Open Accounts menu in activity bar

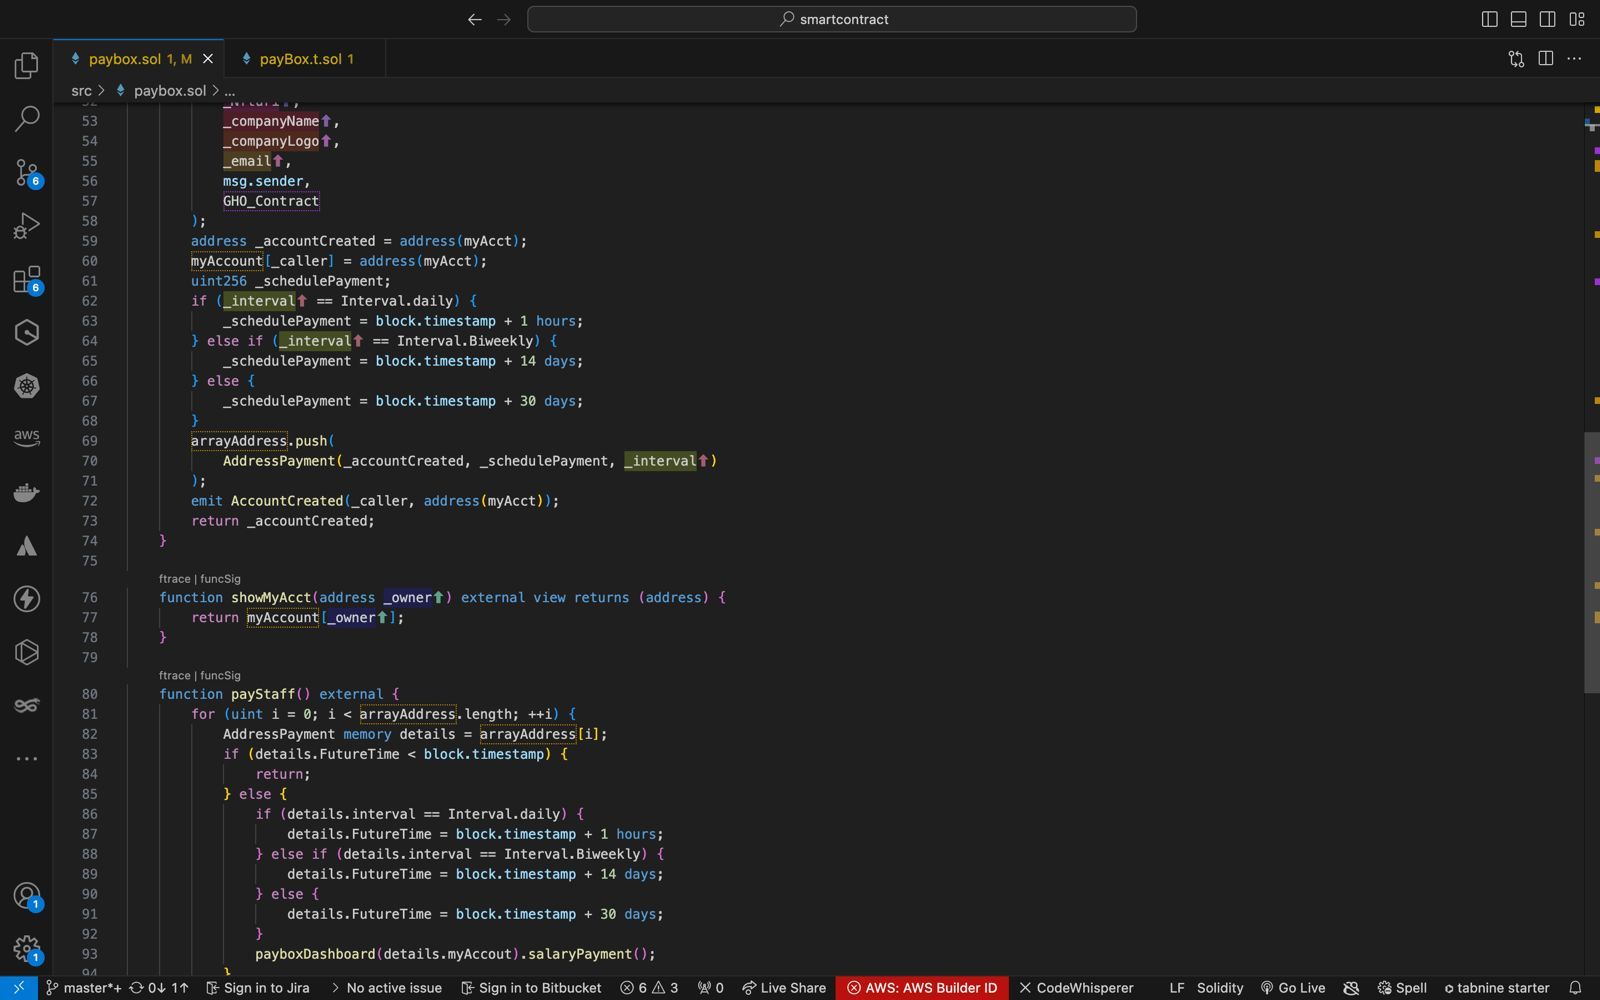click(x=27, y=896)
